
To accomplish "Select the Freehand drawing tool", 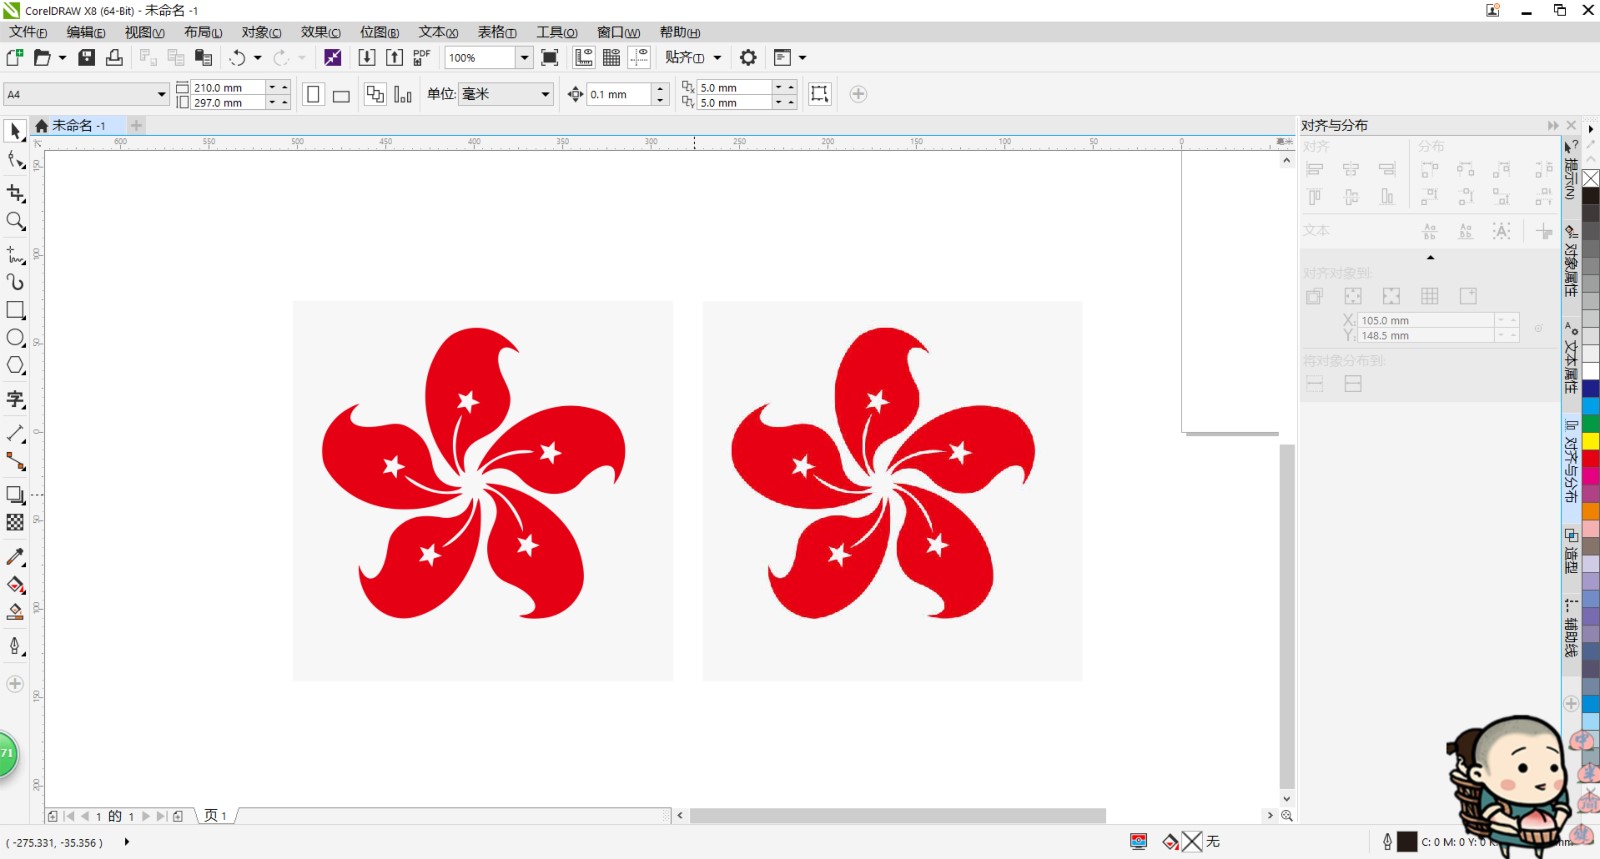I will click(x=15, y=254).
